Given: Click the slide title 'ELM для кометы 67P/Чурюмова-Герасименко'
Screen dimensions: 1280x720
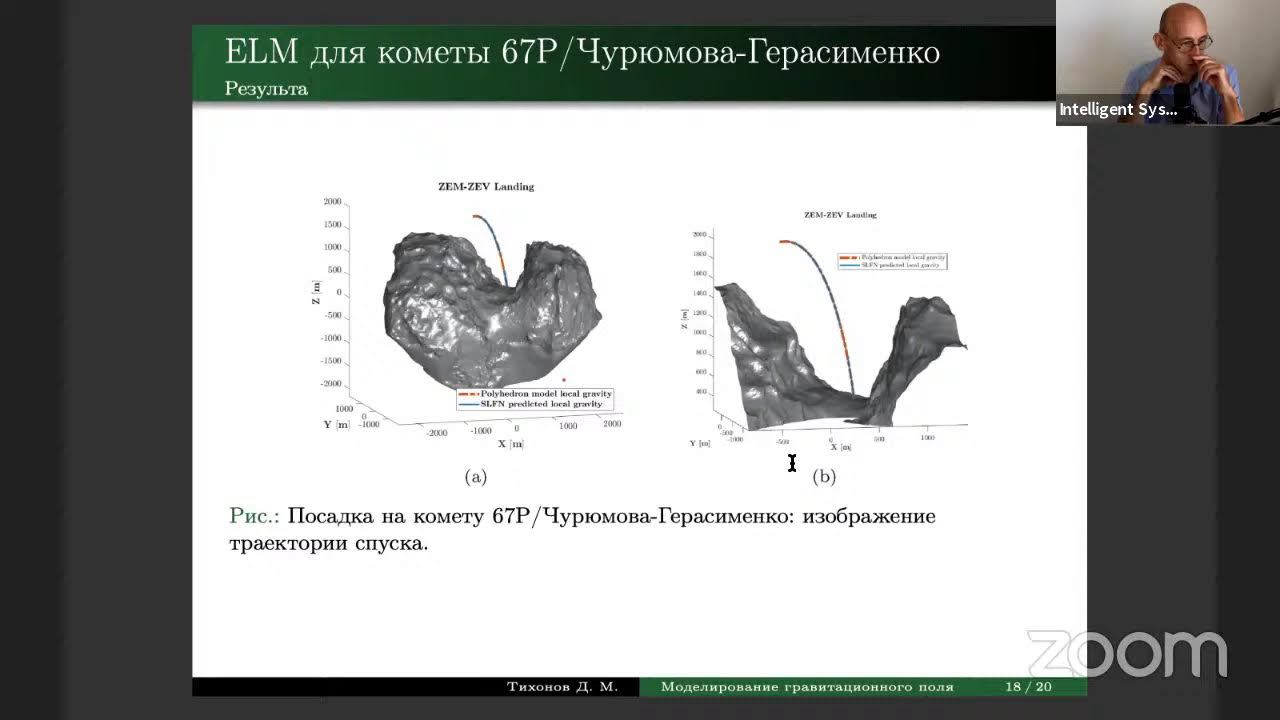Looking at the screenshot, I should coord(582,52).
